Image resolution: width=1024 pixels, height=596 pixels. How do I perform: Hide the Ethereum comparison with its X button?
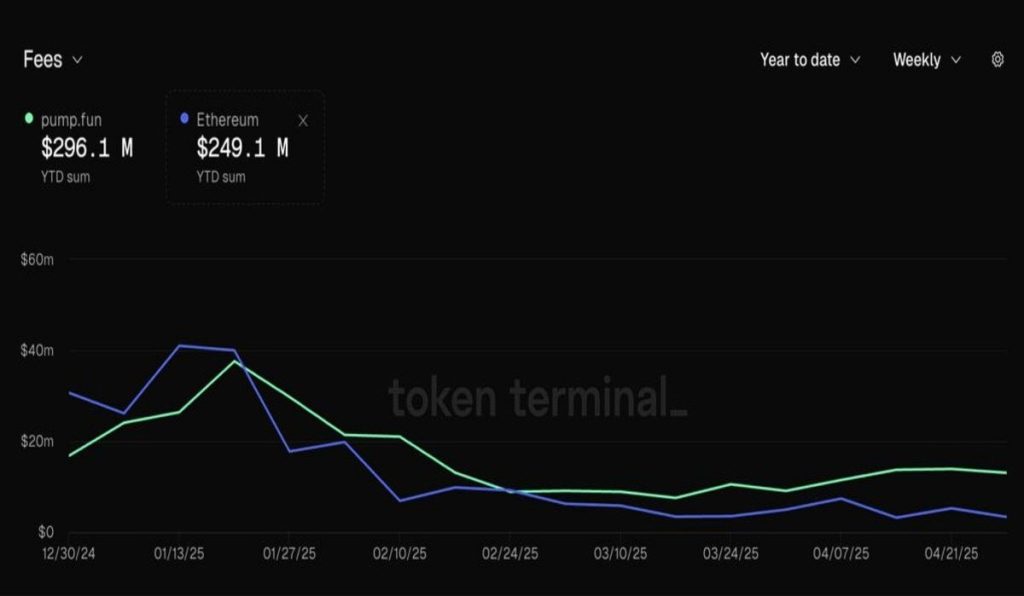point(301,120)
